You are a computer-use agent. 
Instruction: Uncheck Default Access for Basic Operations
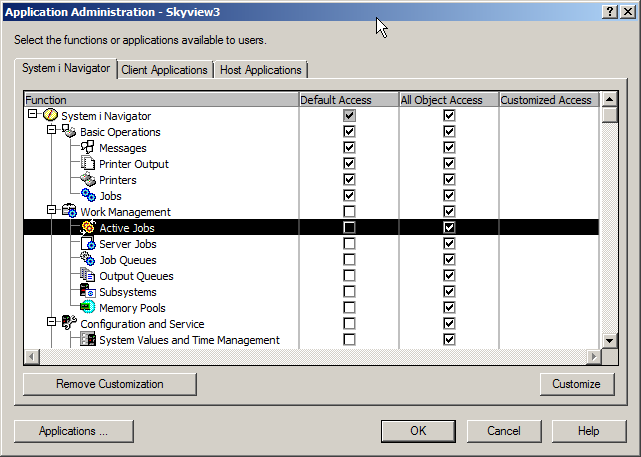coord(349,132)
